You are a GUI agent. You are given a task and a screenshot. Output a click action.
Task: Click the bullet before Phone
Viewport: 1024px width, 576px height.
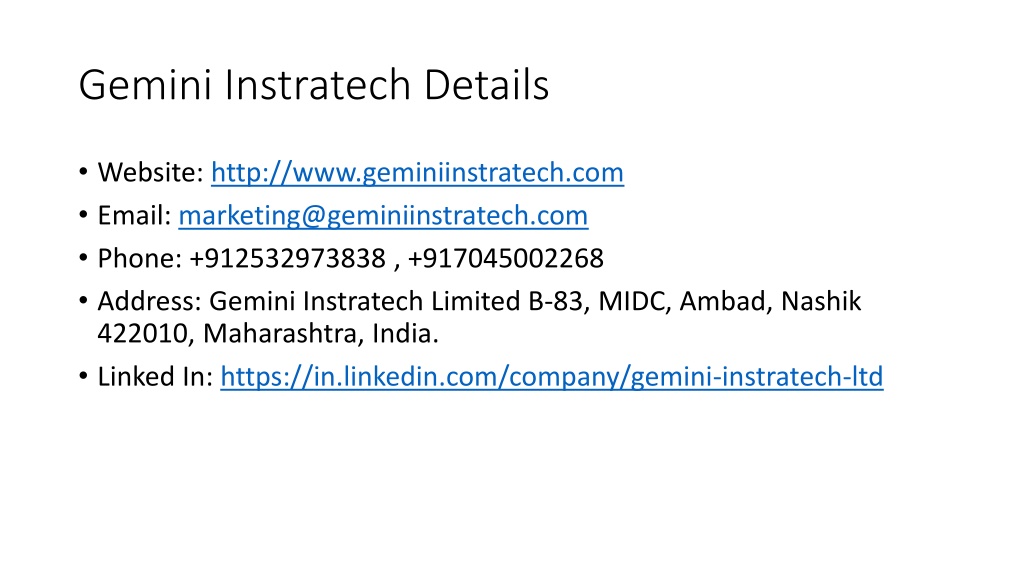click(x=83, y=259)
